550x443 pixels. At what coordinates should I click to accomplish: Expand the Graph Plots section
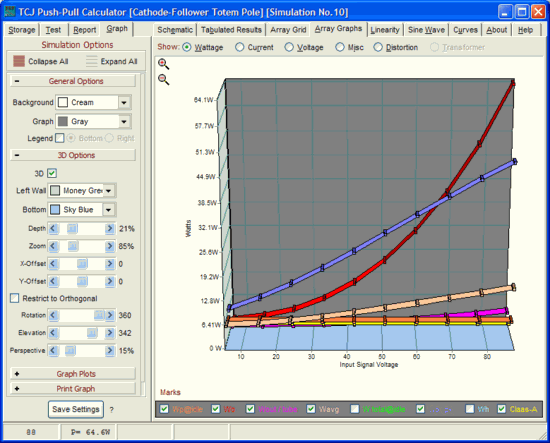16,374
